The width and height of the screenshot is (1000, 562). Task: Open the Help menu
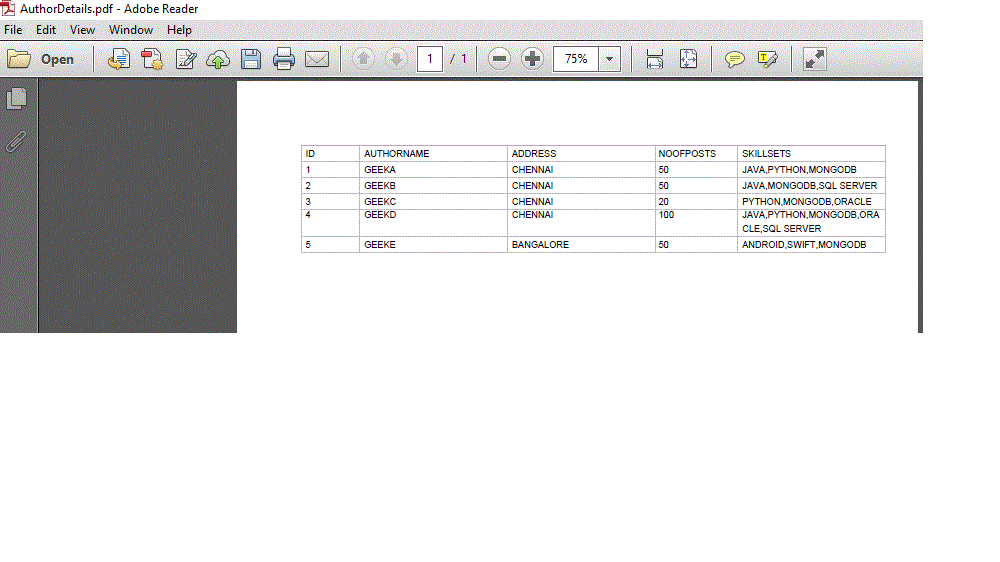[179, 30]
